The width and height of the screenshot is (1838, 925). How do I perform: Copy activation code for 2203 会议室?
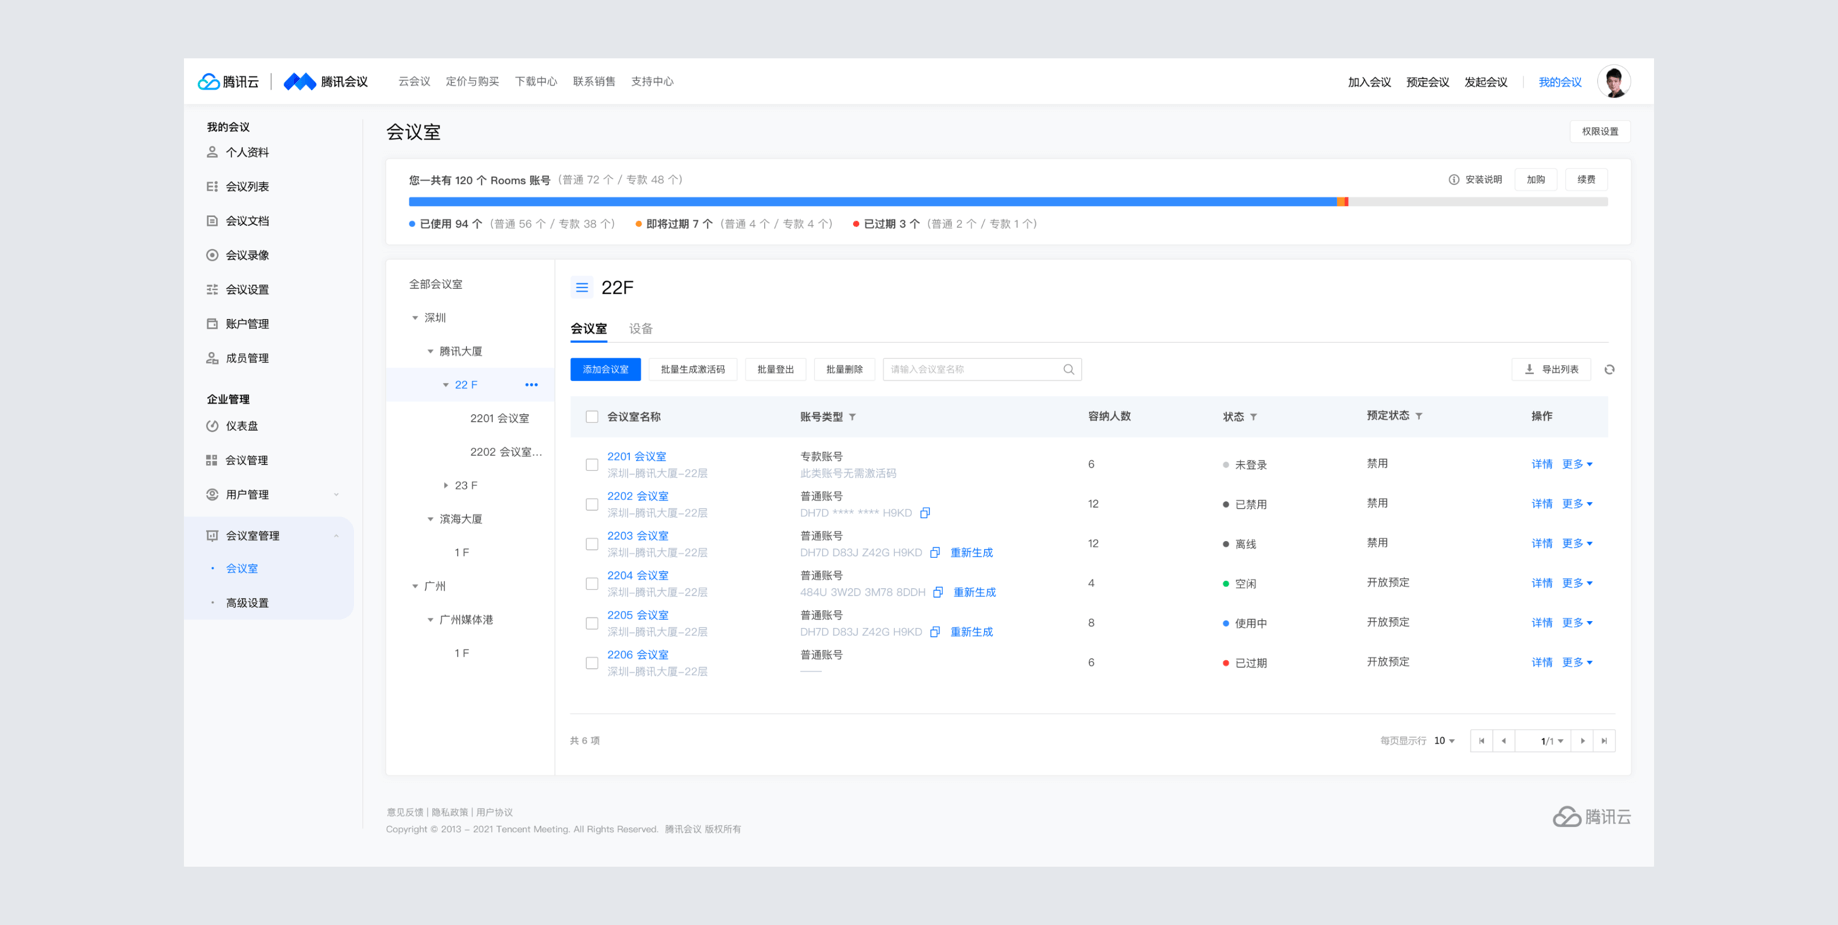click(x=935, y=553)
